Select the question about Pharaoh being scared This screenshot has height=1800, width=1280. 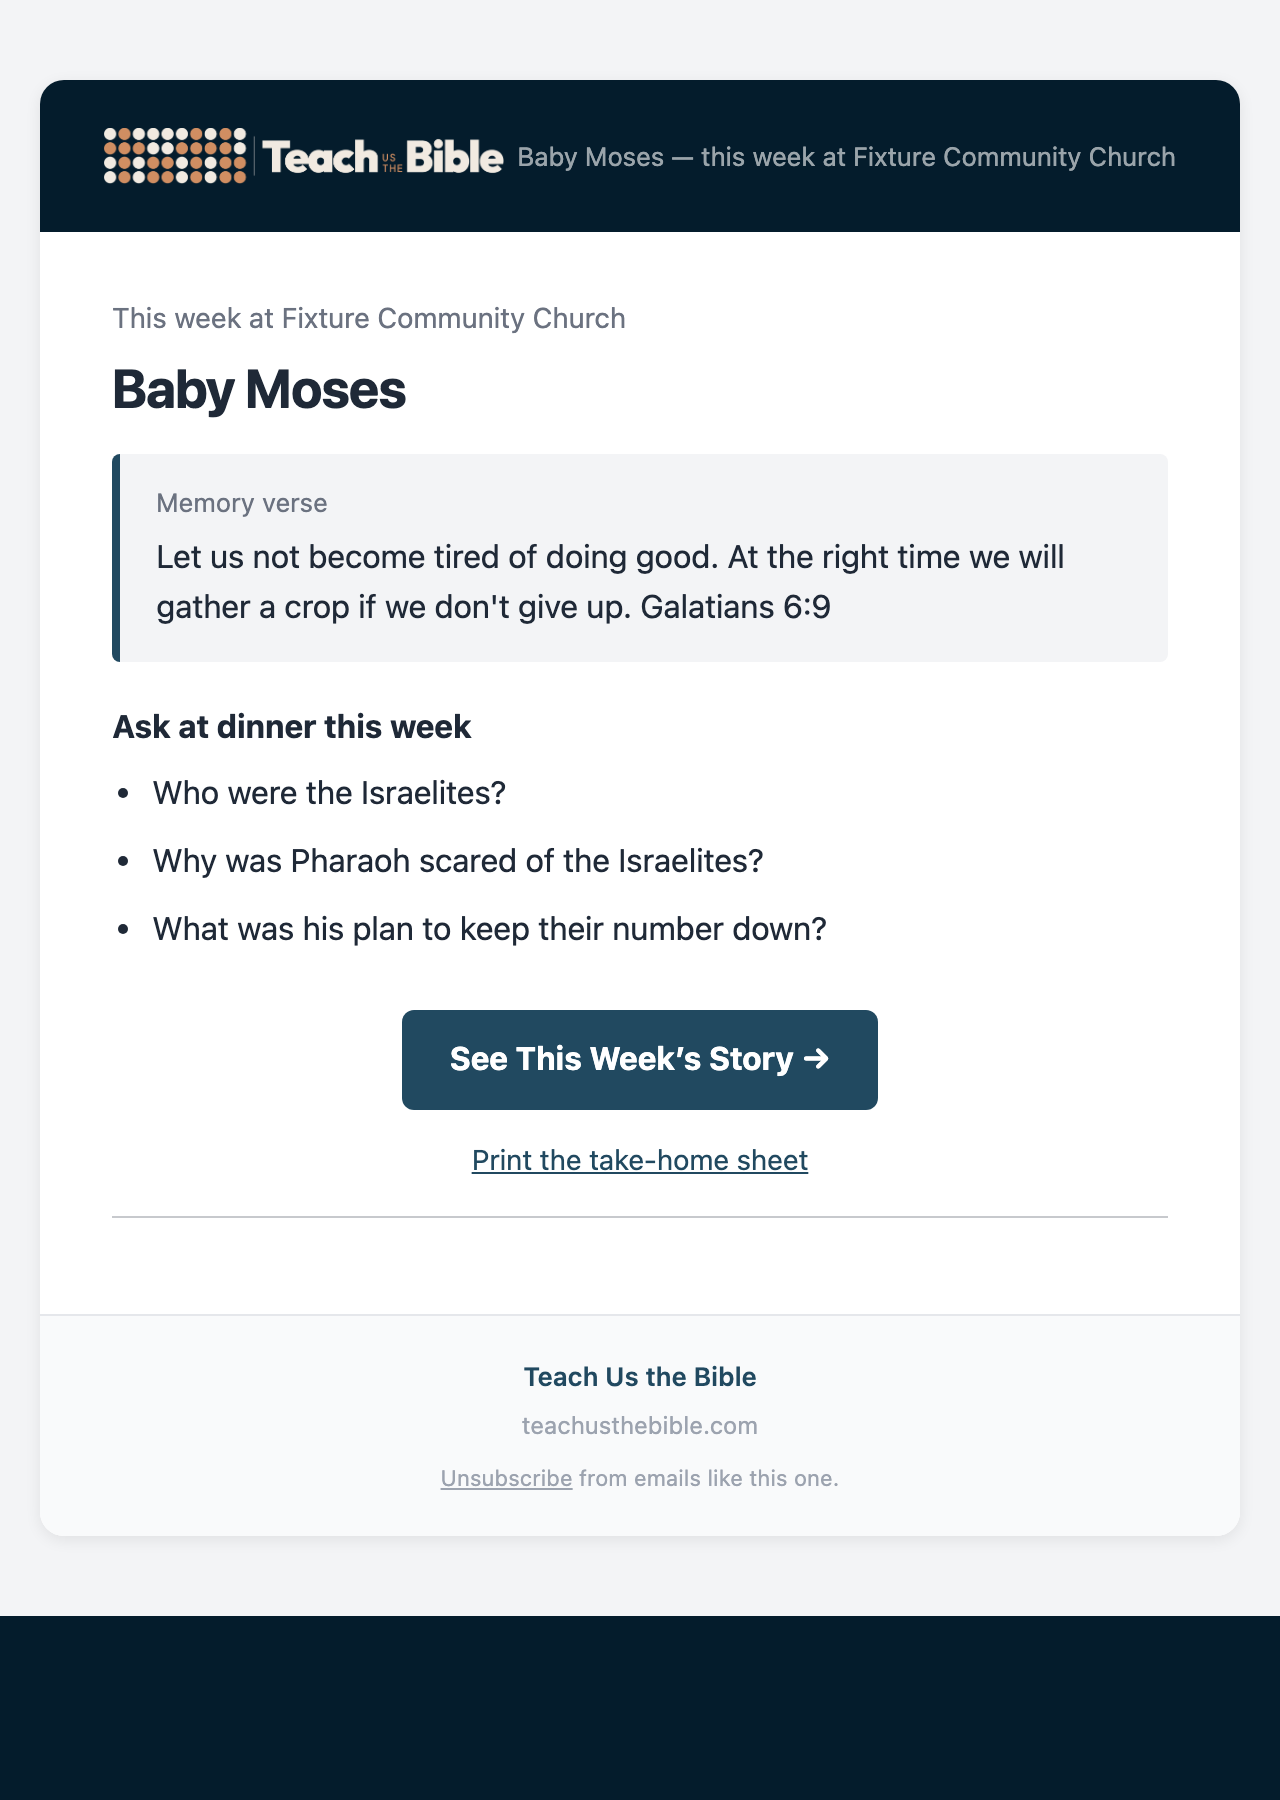[458, 861]
